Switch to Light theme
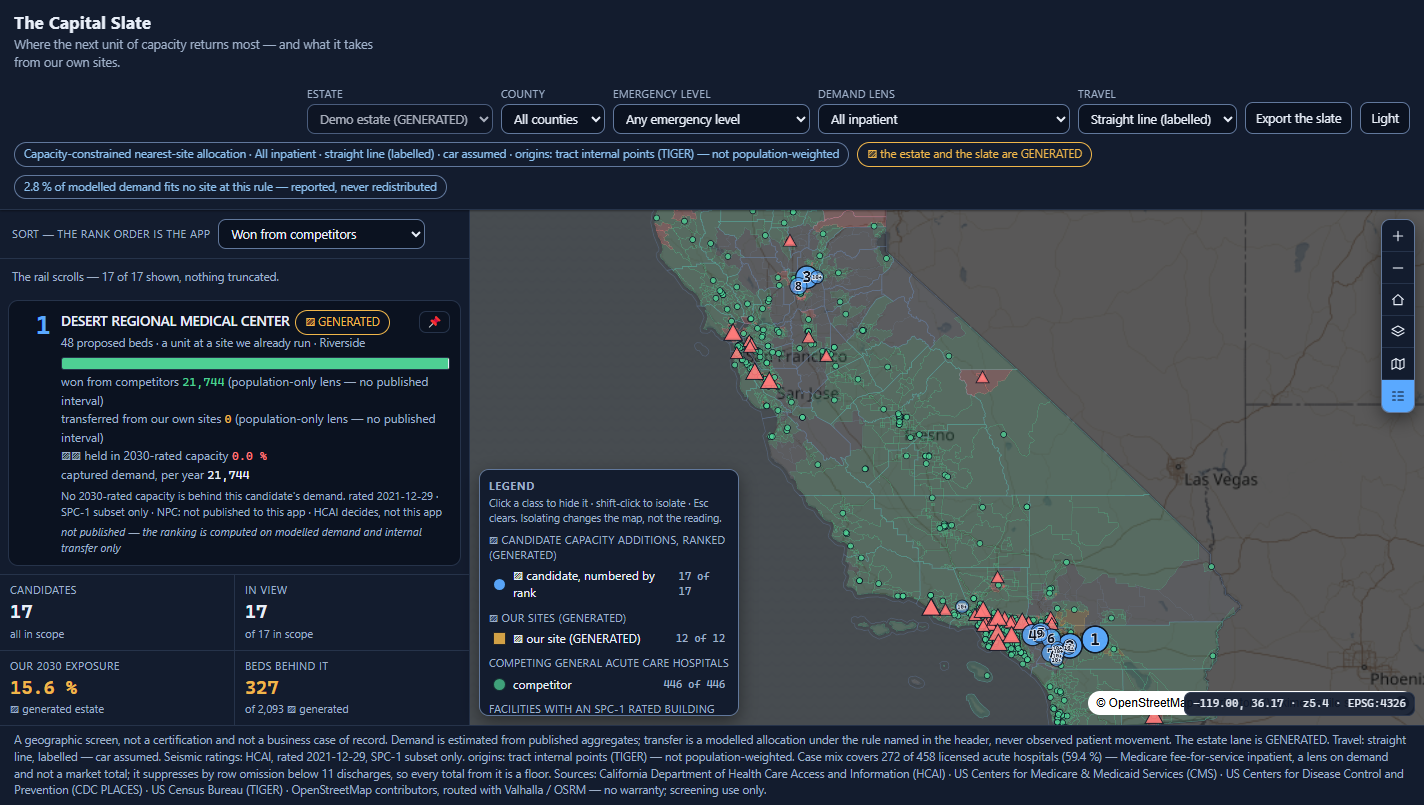 pos(1385,118)
